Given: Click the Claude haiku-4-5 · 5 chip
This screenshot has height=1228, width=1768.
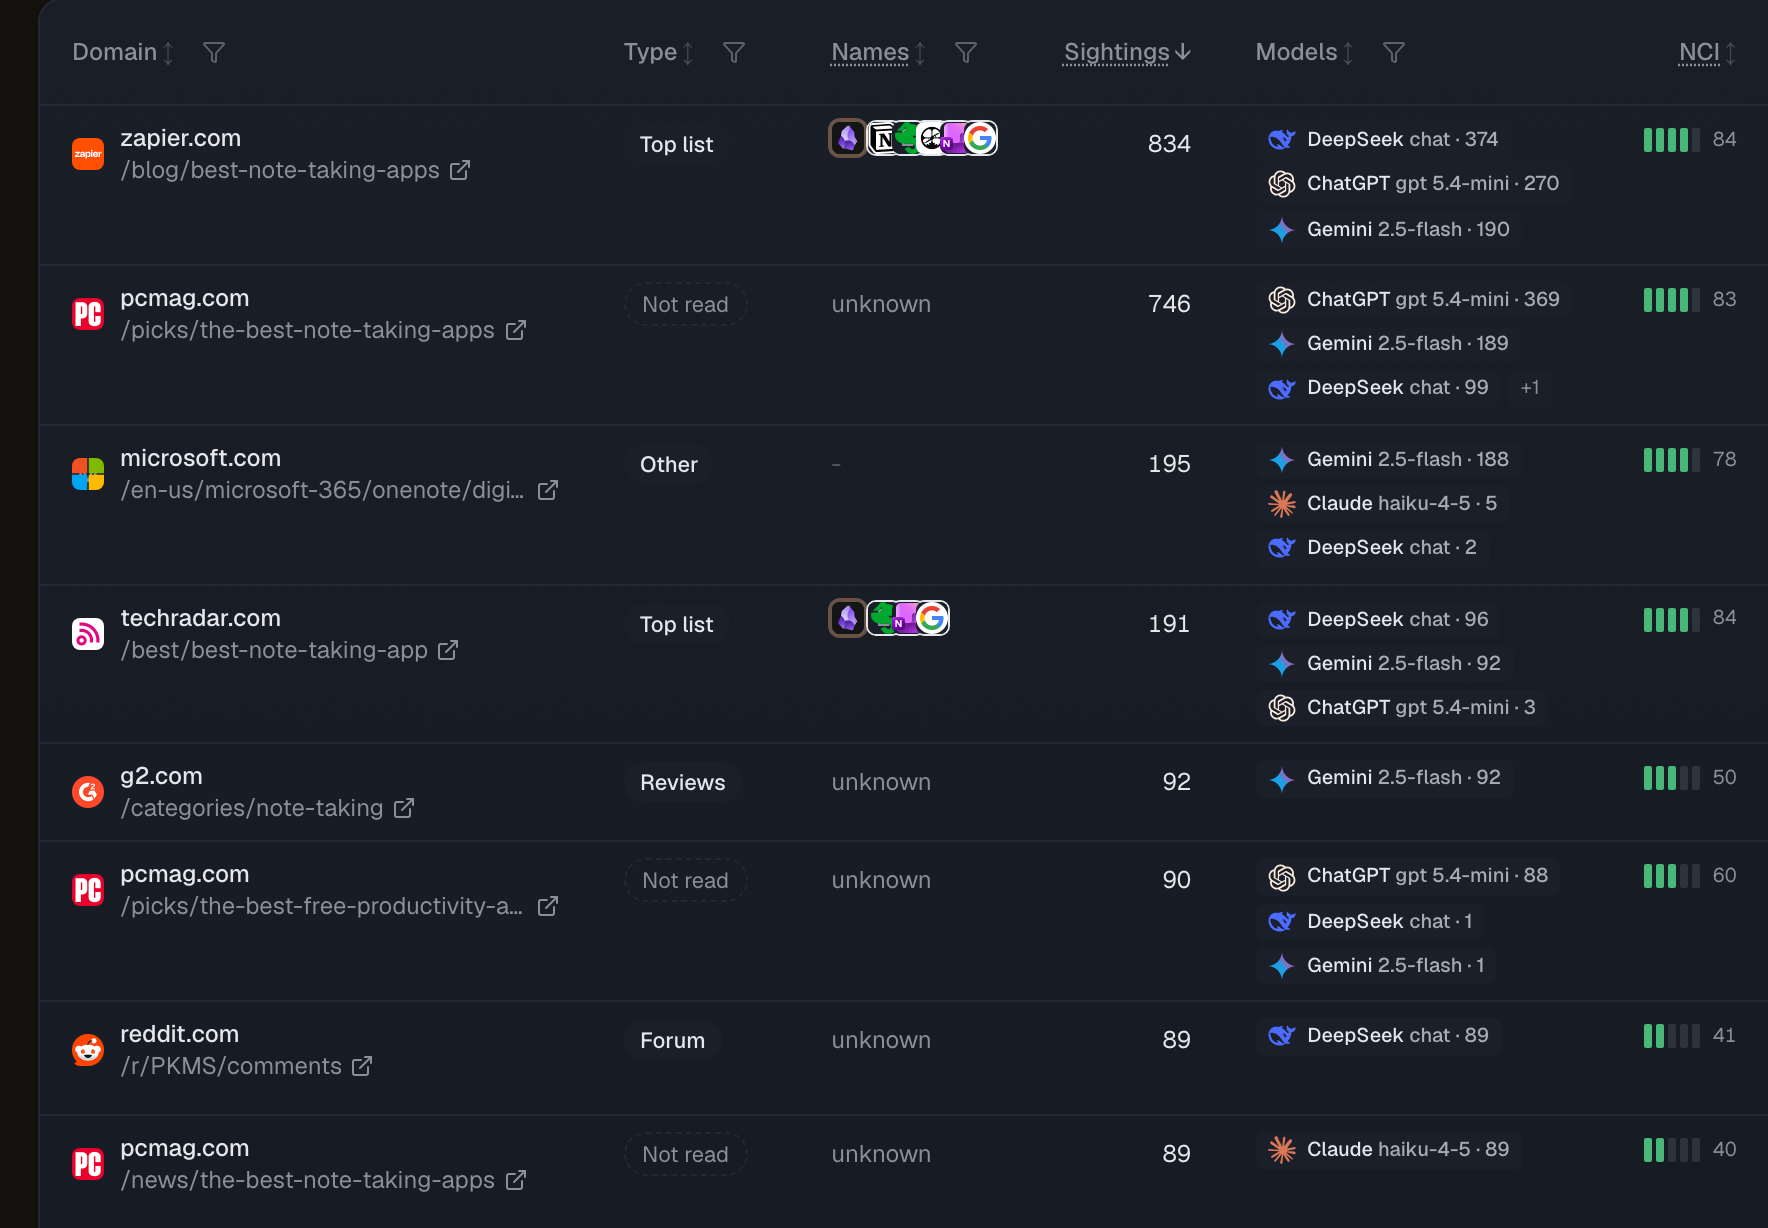Looking at the screenshot, I should tap(1383, 504).
